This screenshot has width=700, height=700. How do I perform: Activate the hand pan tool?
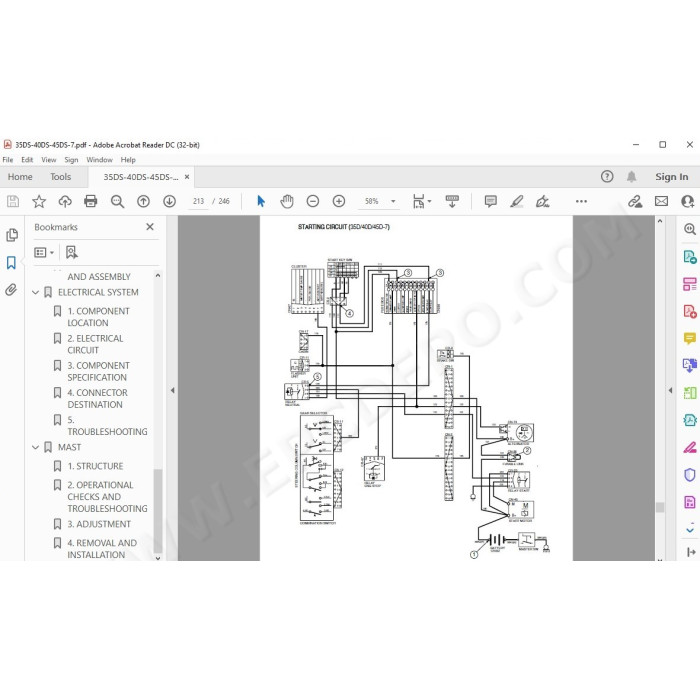tap(287, 201)
